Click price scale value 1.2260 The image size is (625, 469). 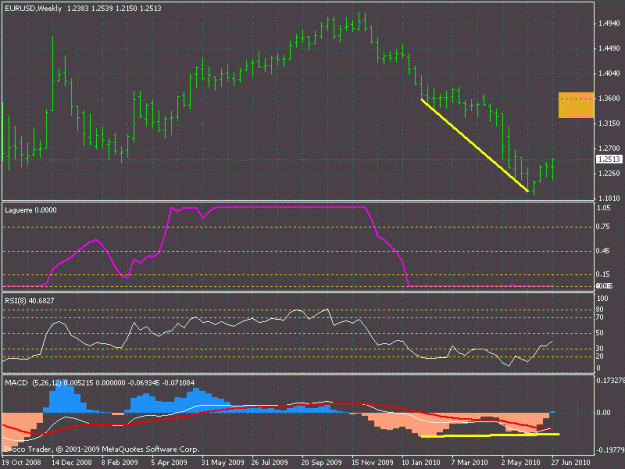click(609, 173)
